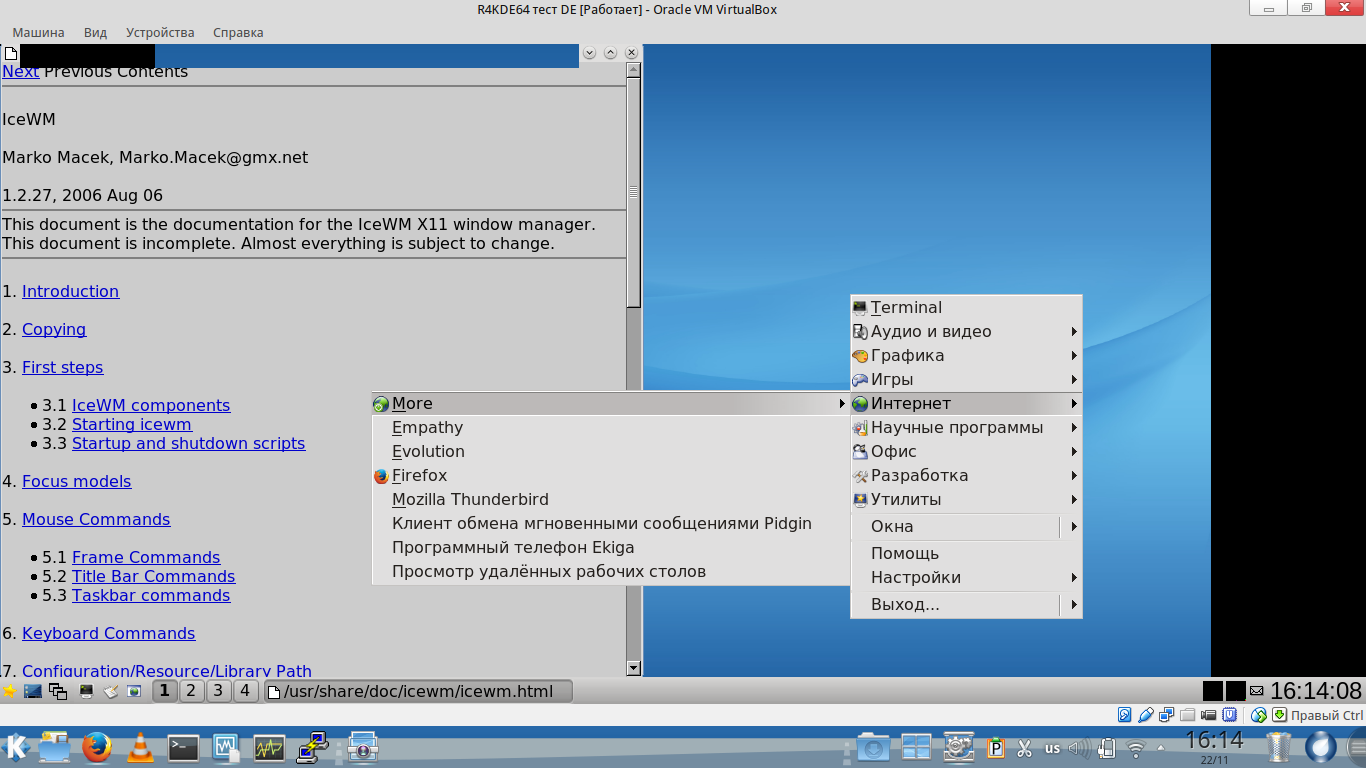Switch to IceWM workspace 2
Screen dimensions: 1366x768
click(x=191, y=691)
